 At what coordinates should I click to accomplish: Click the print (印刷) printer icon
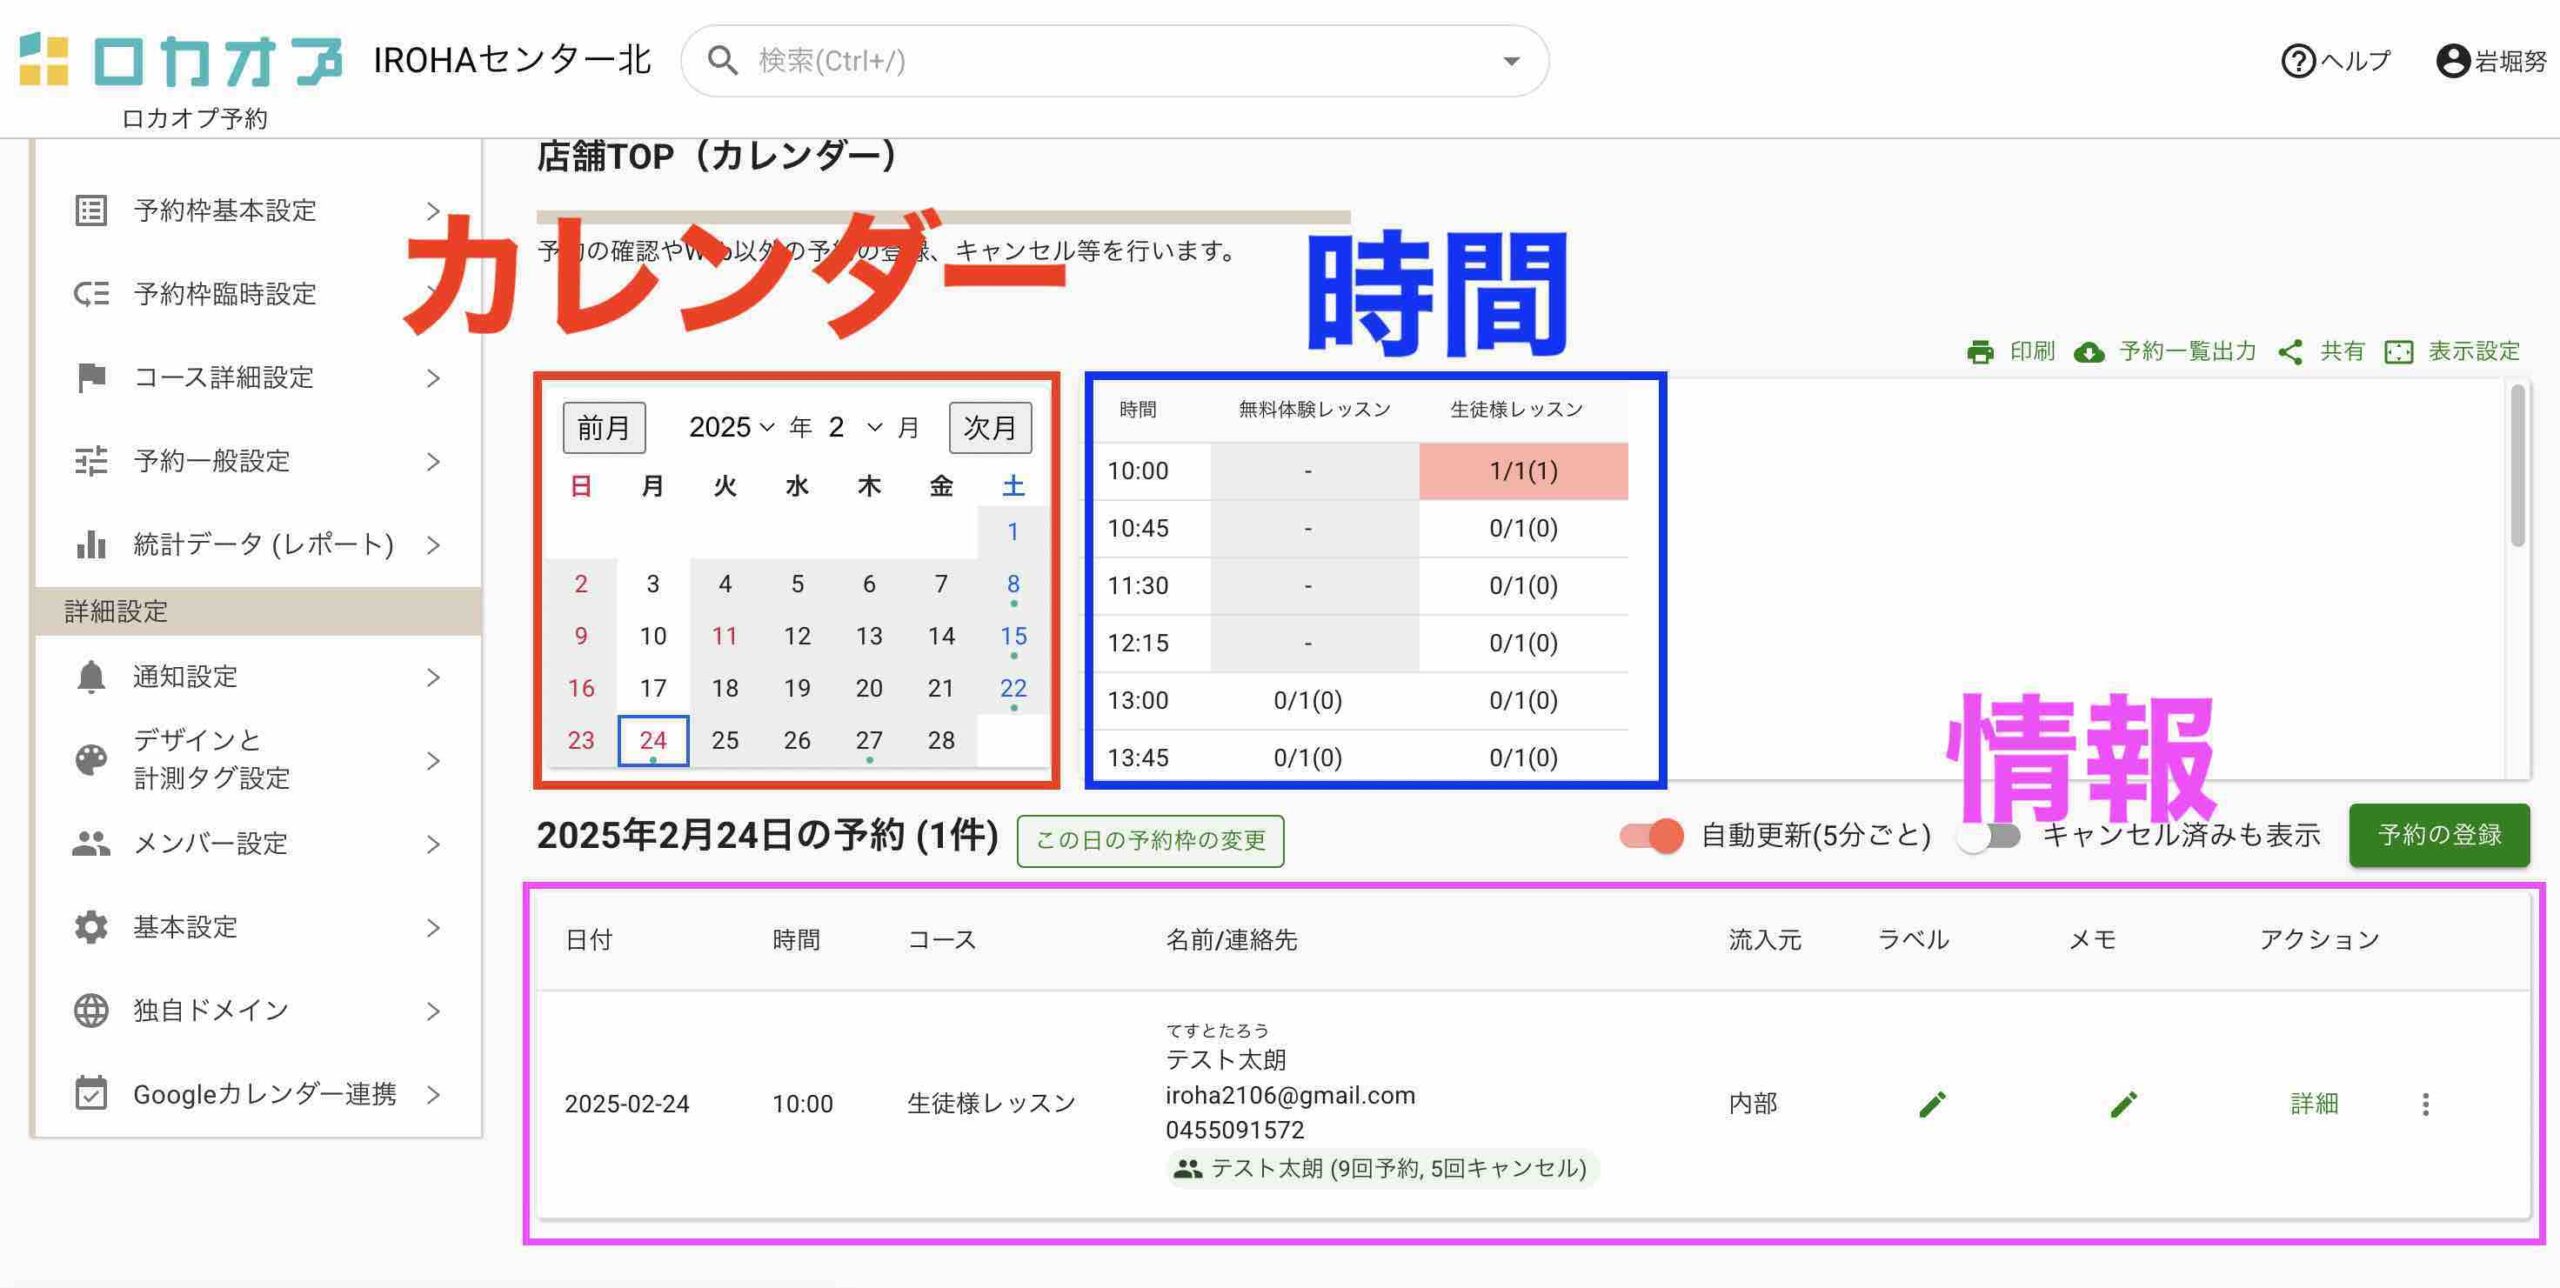[x=1979, y=352]
